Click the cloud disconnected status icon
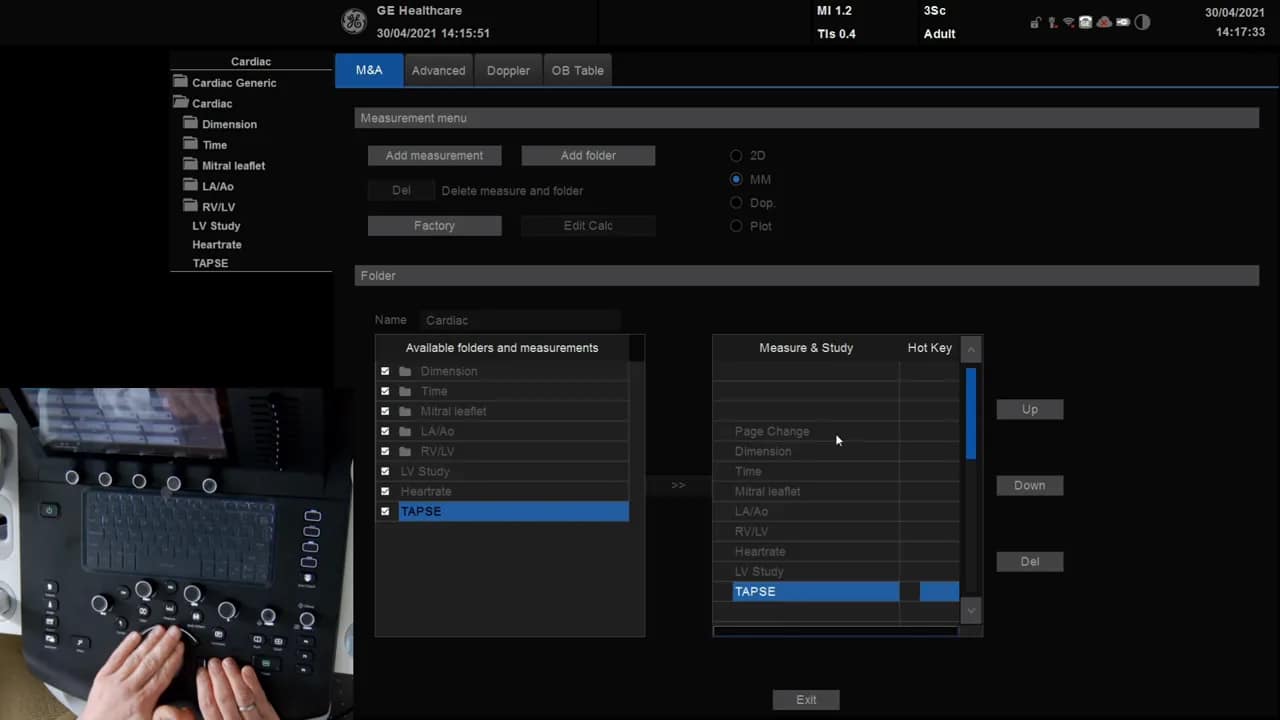Screen dimensions: 1280x720 pos(1104,23)
